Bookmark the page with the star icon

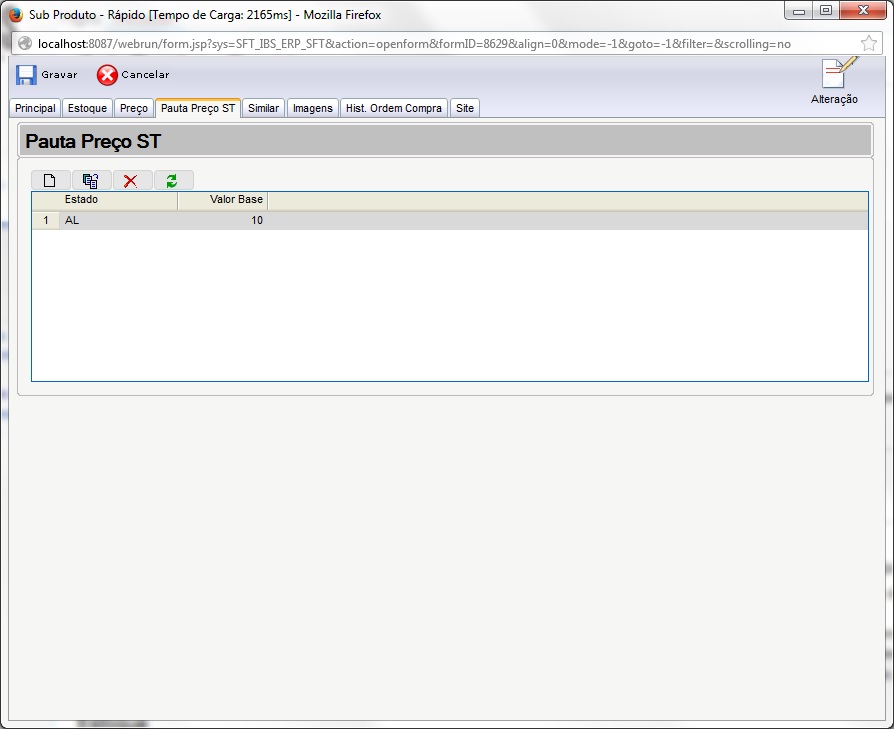[868, 43]
